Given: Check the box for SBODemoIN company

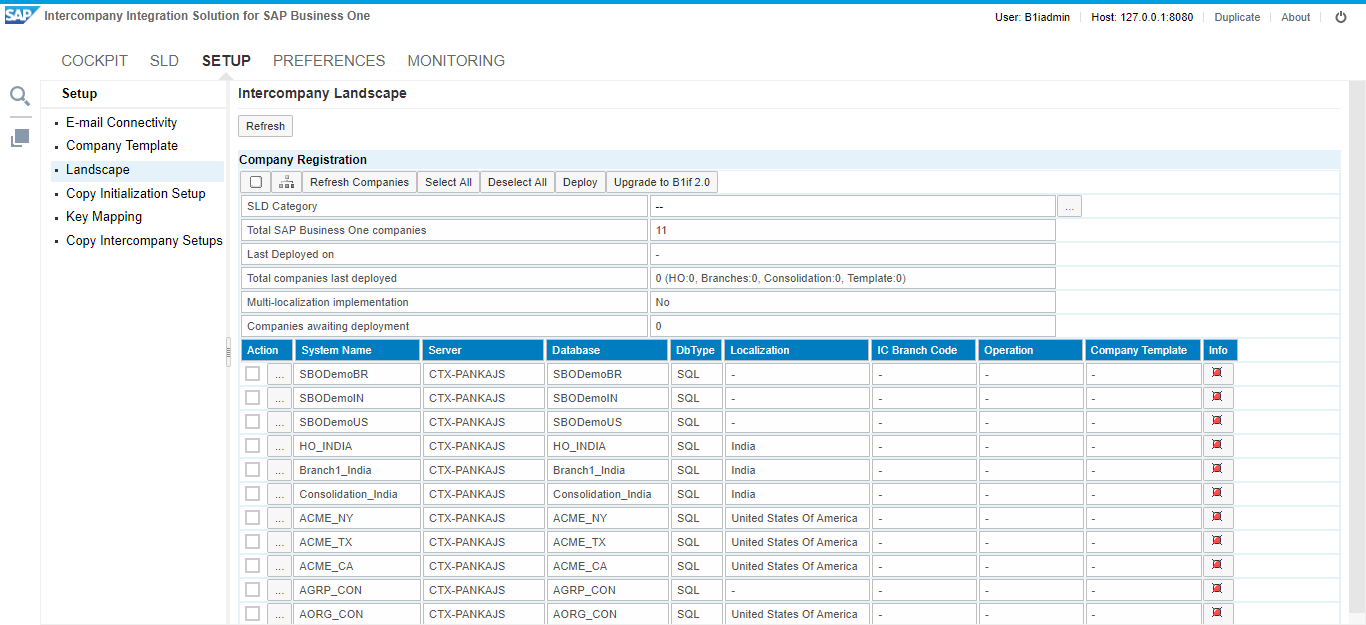Looking at the screenshot, I should (x=253, y=398).
